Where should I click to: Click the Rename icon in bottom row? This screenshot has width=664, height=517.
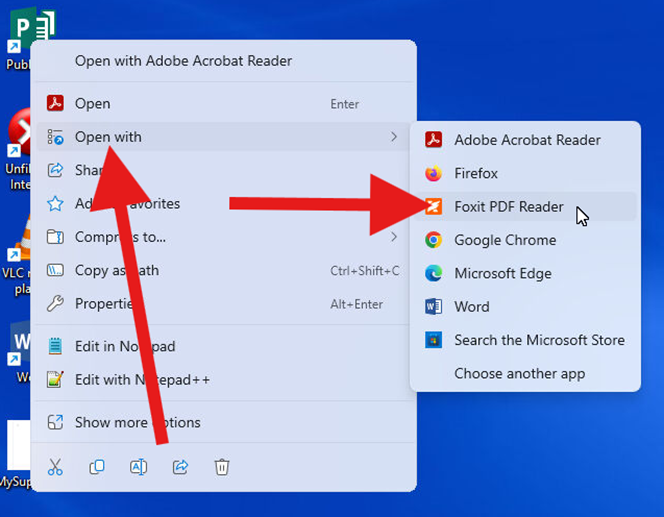pyautogui.click(x=139, y=467)
